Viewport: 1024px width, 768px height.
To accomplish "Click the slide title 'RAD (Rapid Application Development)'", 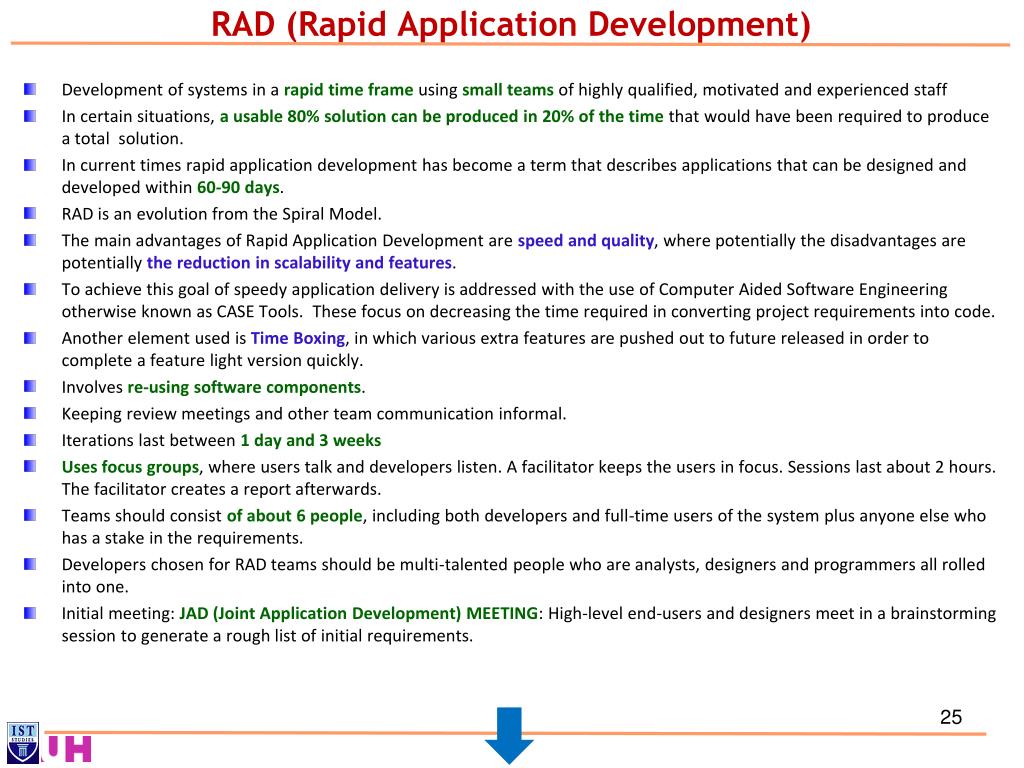I will click(511, 24).
